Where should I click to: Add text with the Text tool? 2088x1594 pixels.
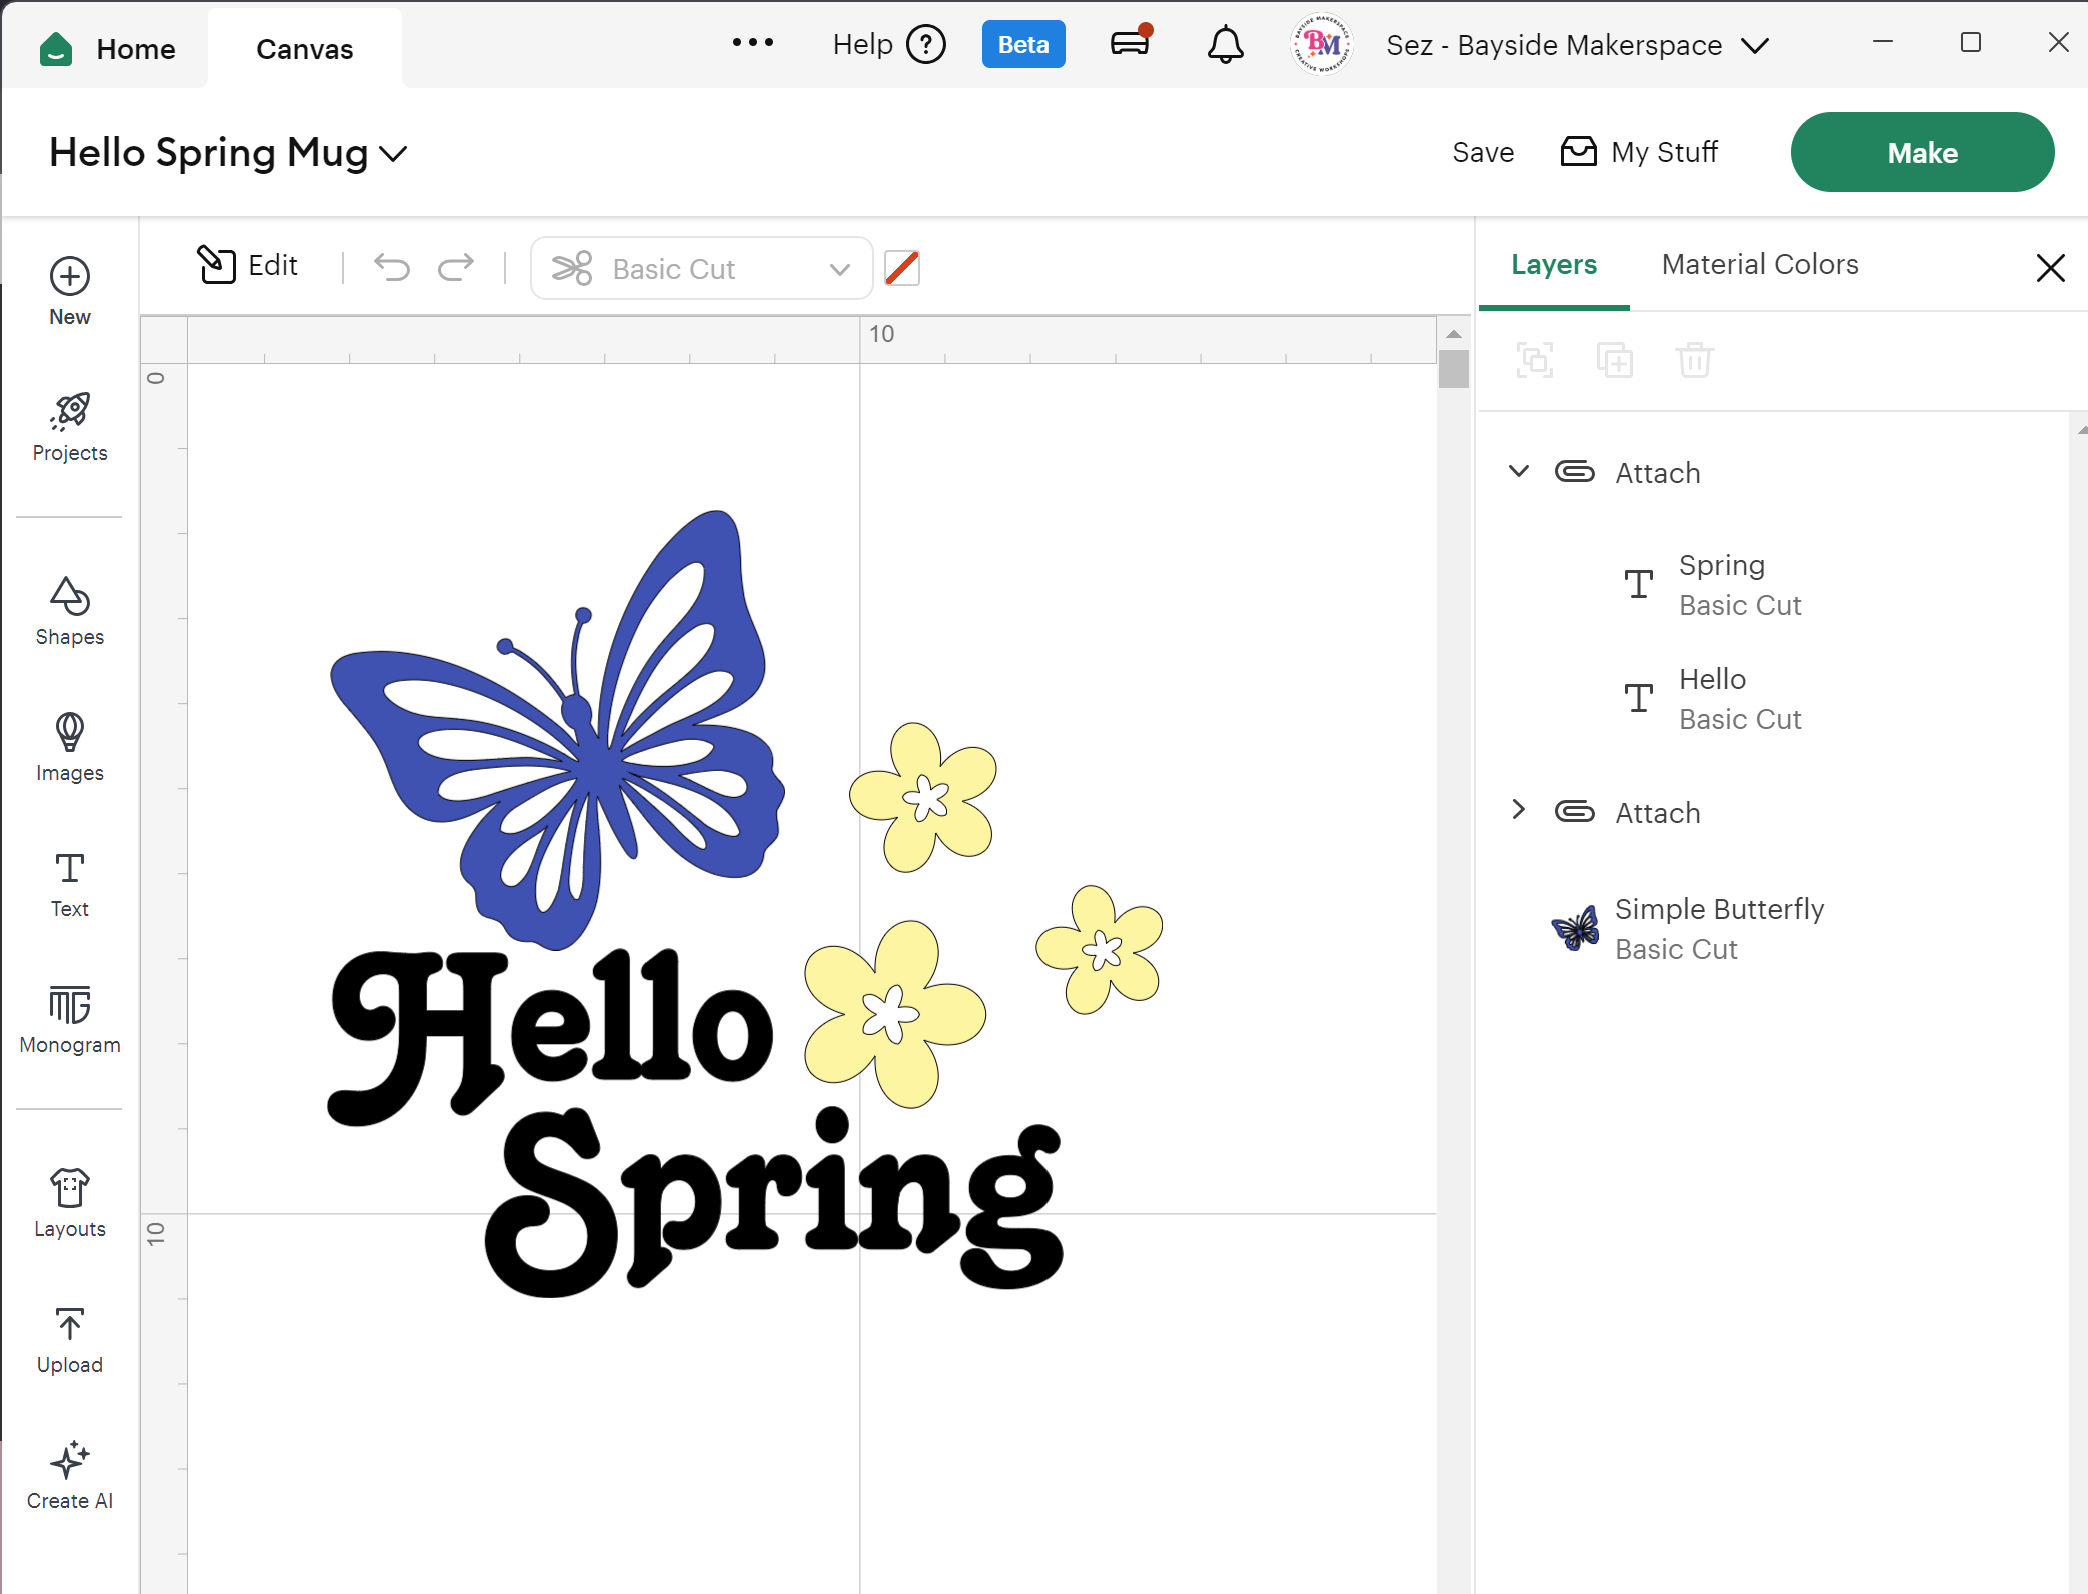(68, 880)
